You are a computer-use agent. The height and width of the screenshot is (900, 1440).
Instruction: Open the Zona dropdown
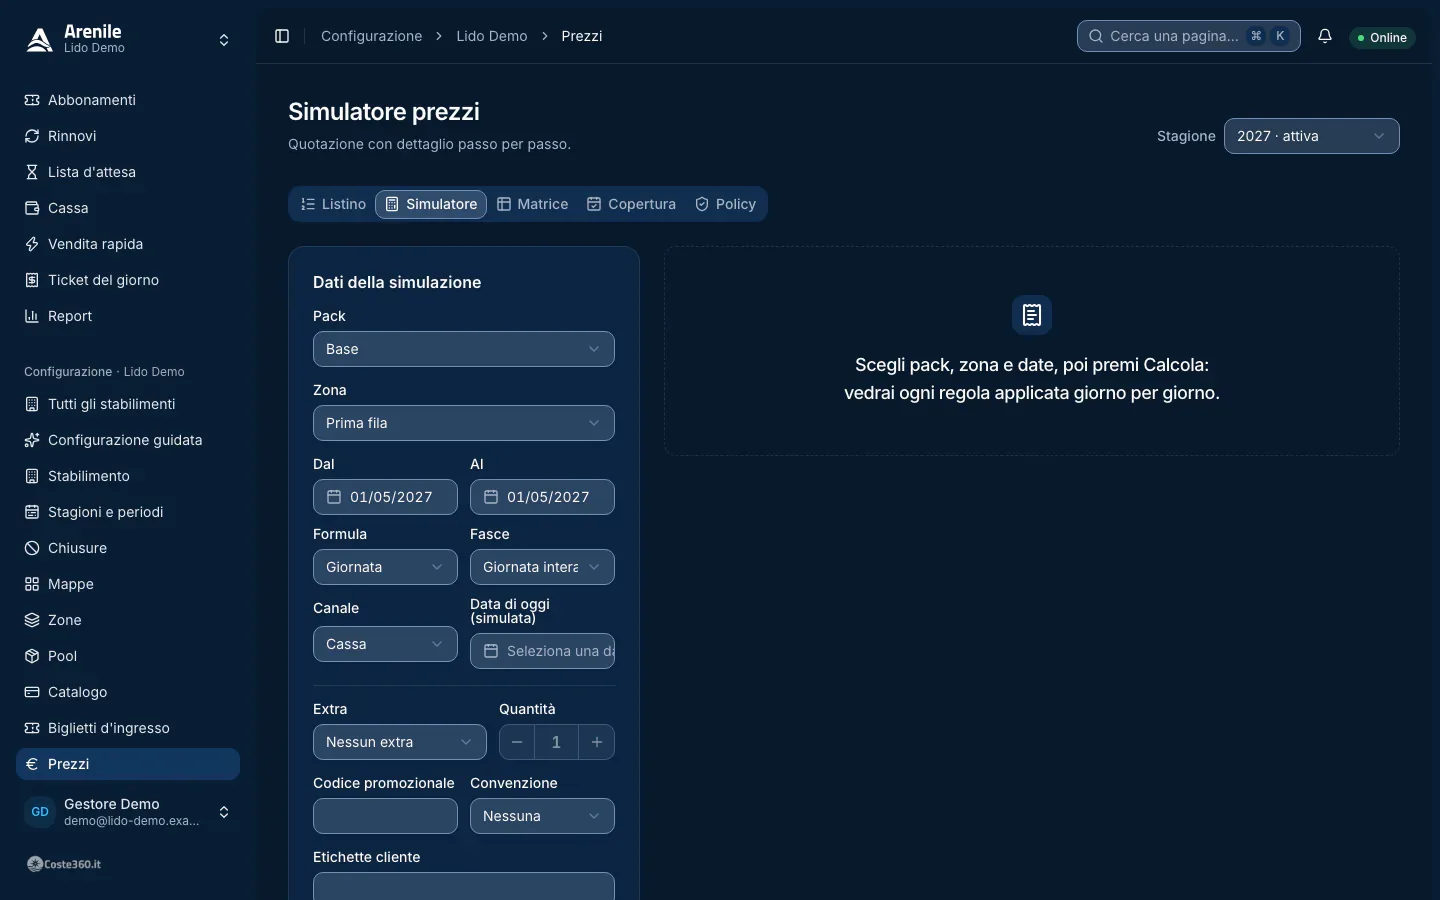point(464,423)
